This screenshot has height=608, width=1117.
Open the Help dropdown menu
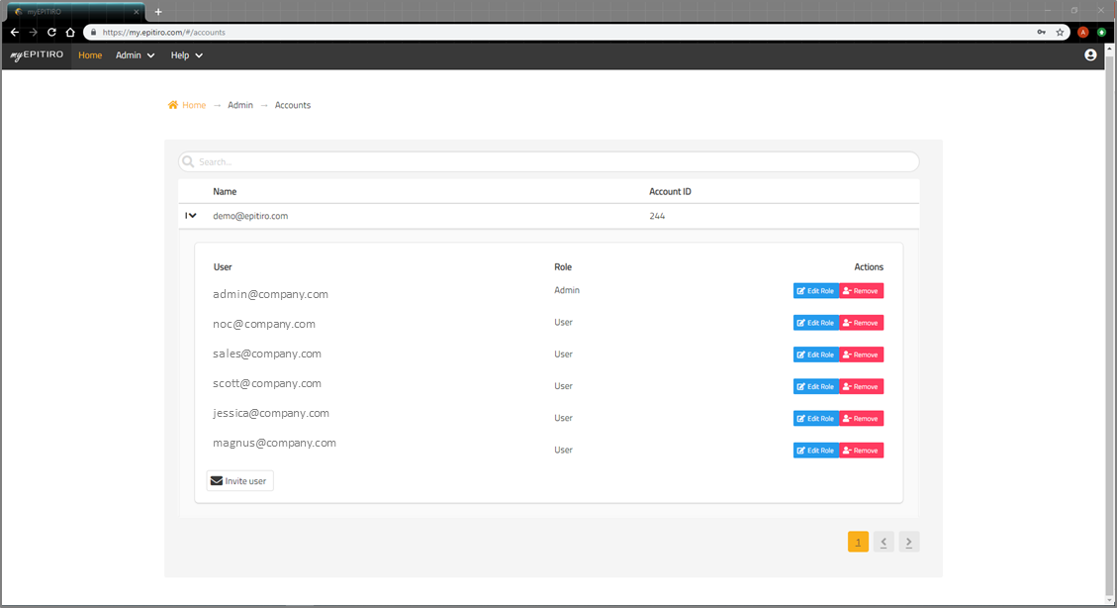[186, 55]
